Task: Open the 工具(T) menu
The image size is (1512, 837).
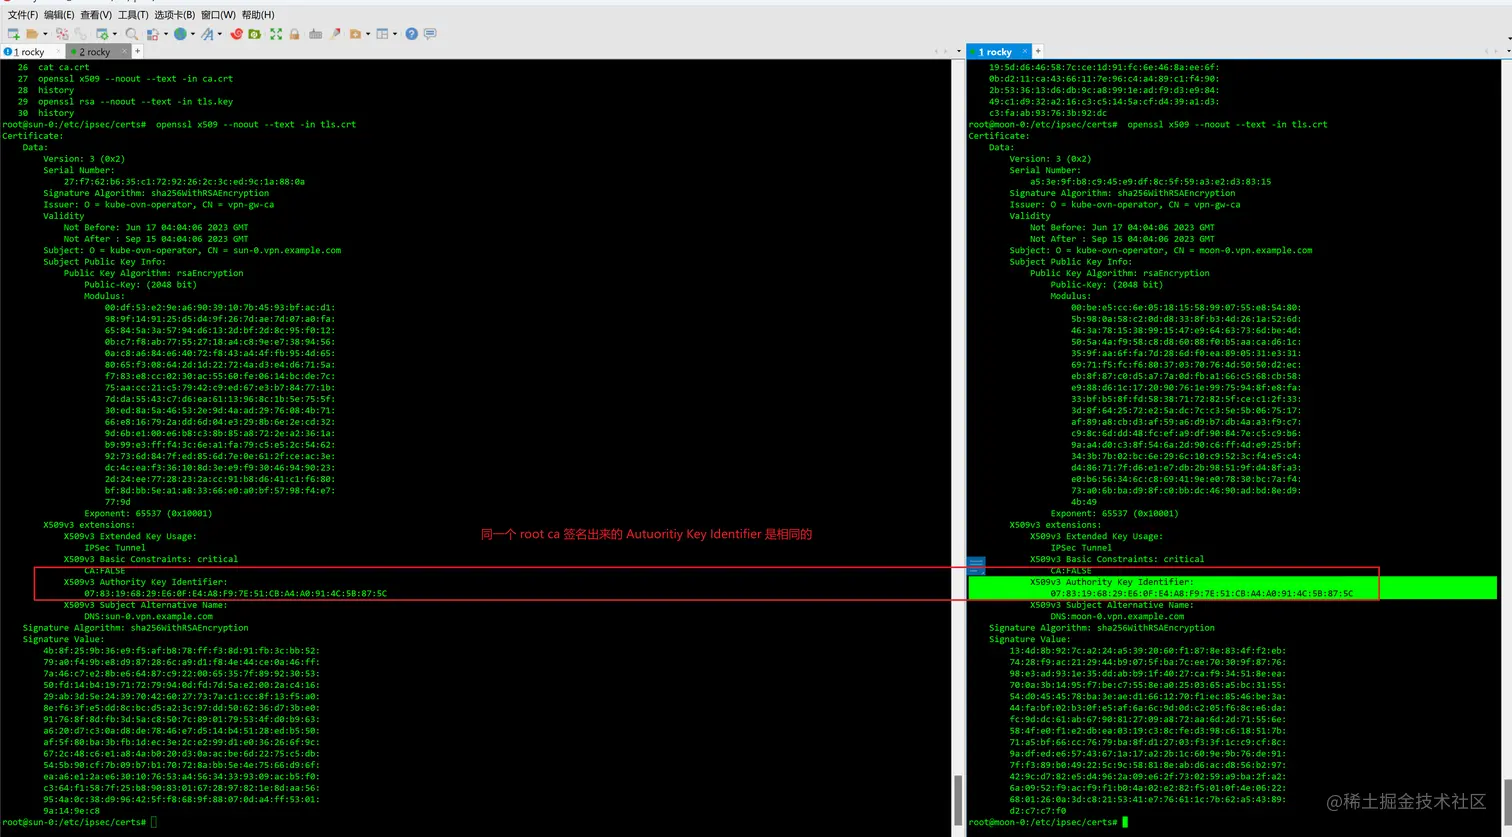Action: [133, 15]
